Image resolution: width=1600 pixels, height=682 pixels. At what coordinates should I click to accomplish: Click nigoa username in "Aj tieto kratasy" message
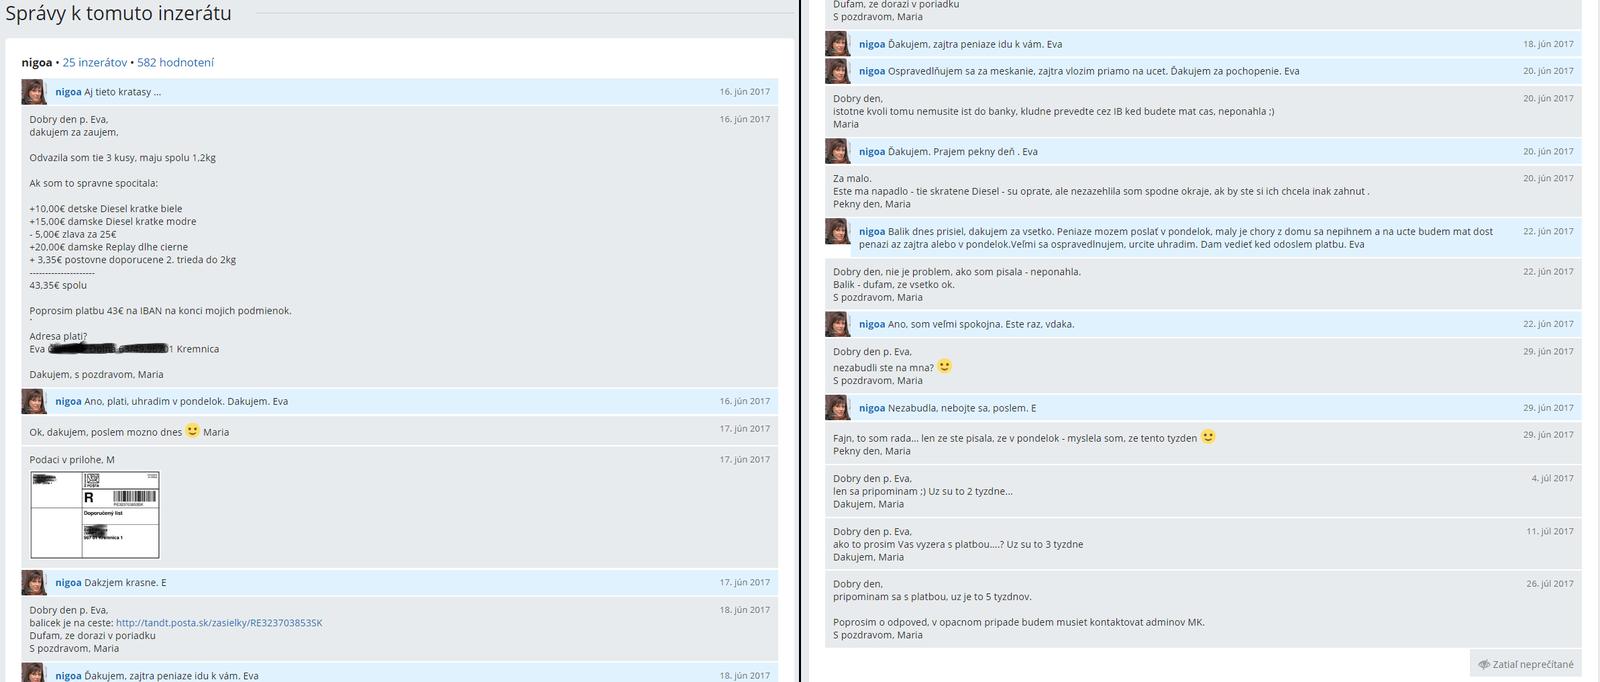[68, 92]
